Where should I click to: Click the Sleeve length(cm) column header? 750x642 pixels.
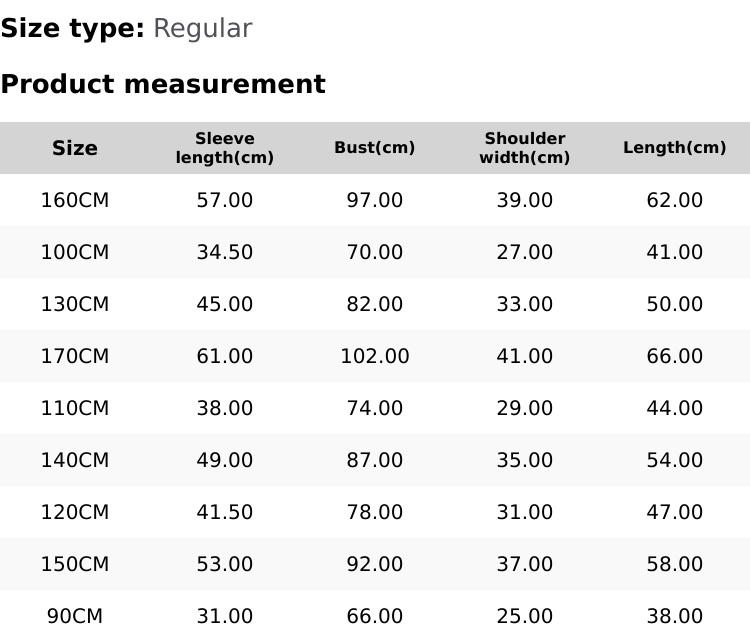225,148
